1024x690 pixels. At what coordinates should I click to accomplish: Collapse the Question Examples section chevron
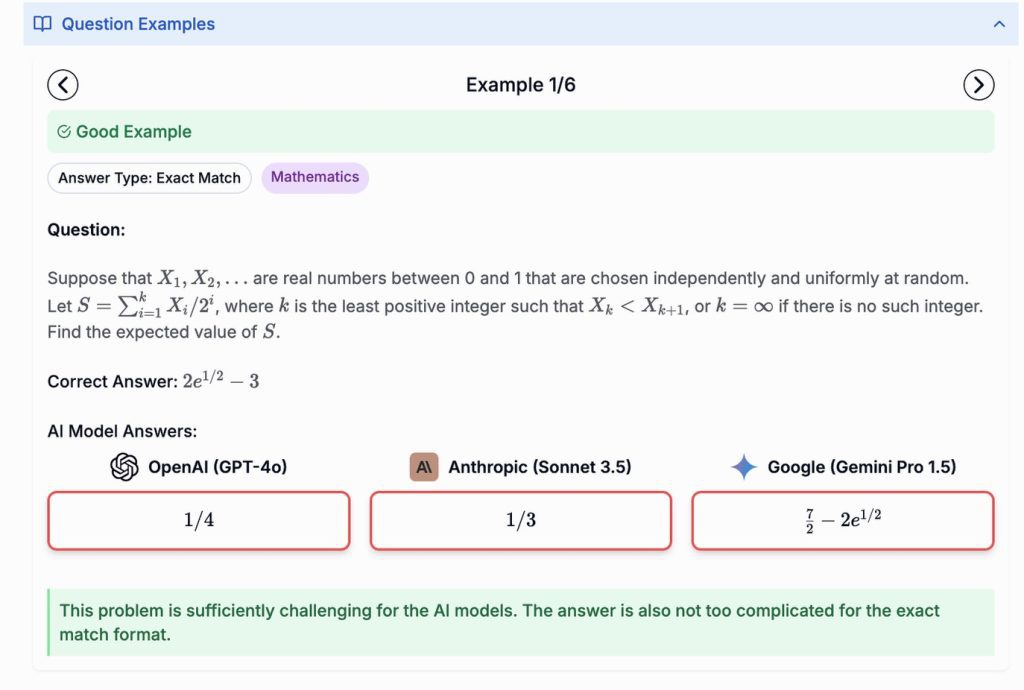tap(998, 24)
